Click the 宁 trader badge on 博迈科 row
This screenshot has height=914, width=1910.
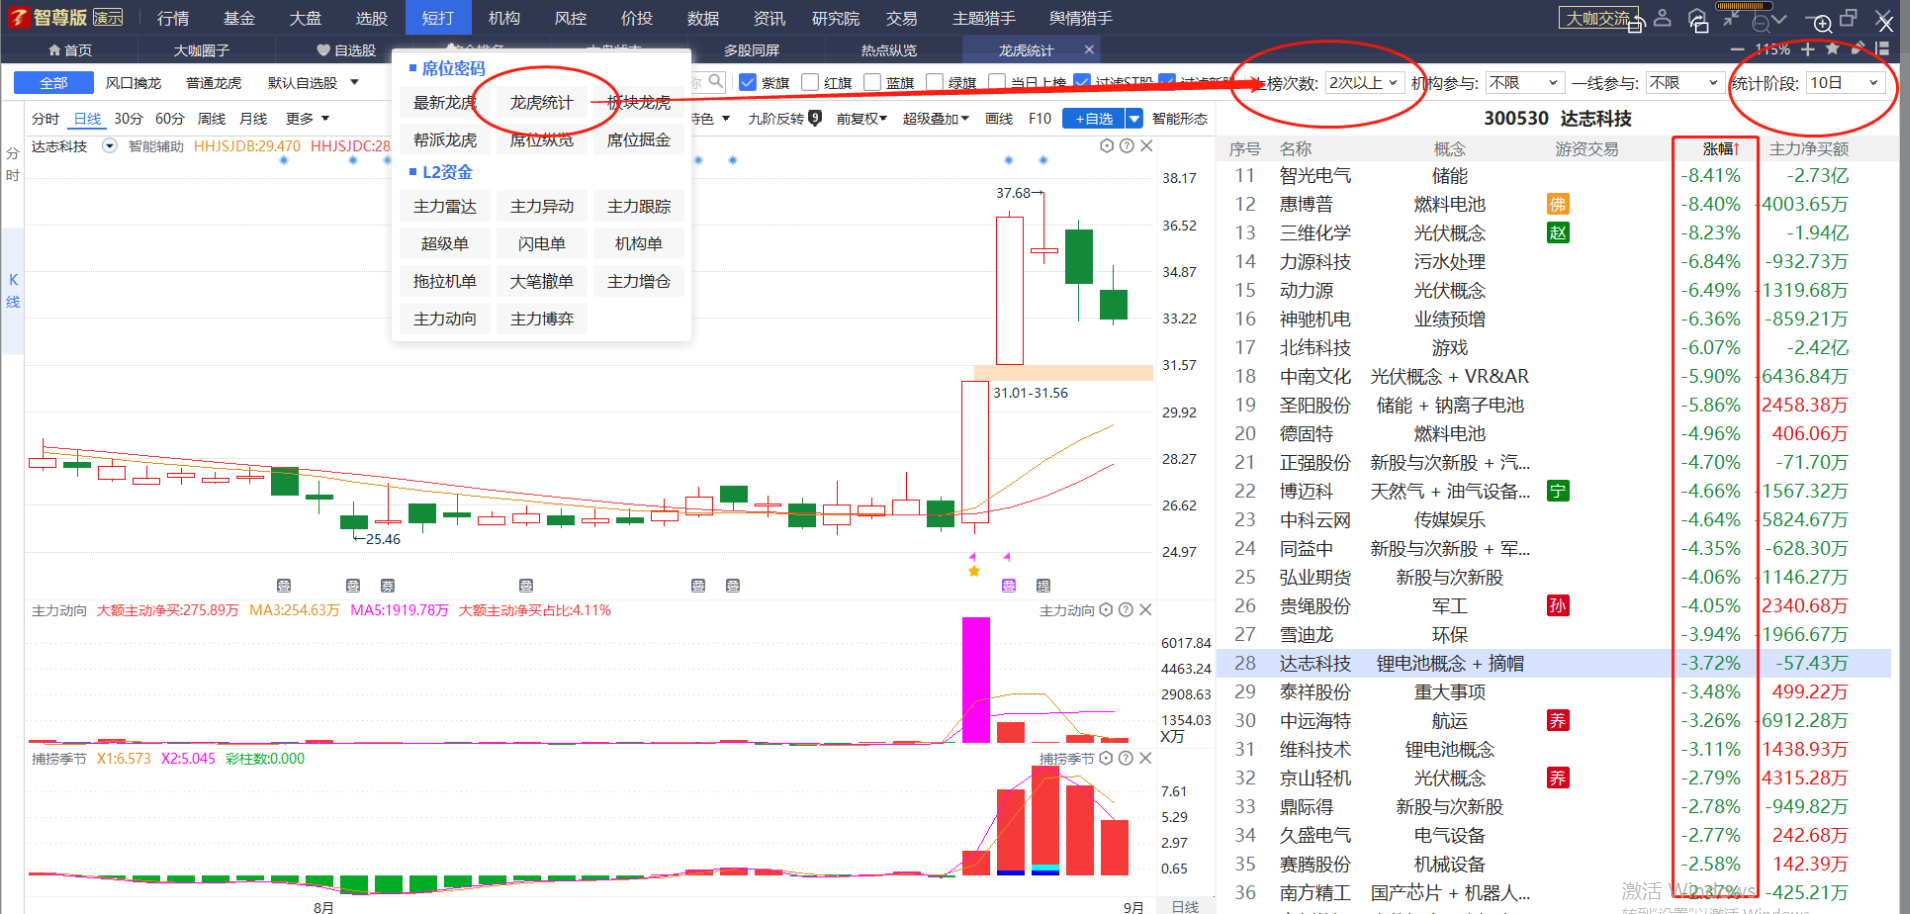tap(1558, 491)
